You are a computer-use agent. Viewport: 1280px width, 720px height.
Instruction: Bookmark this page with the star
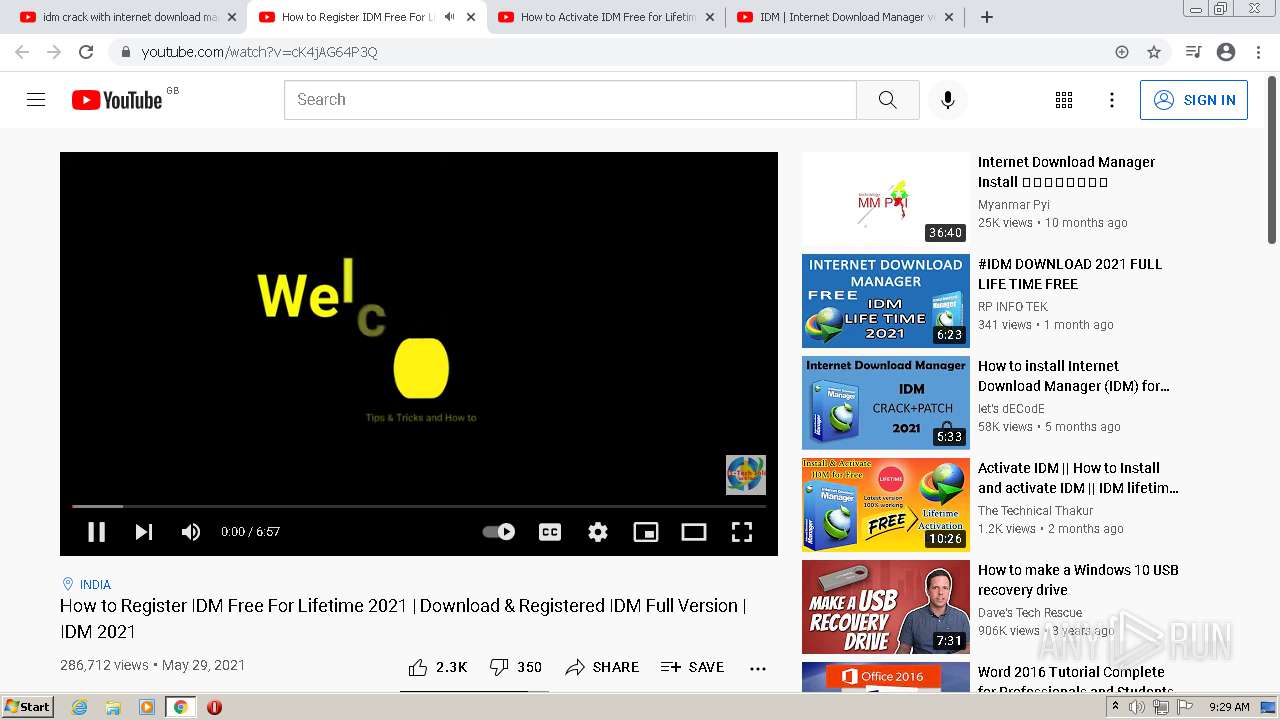click(1154, 52)
